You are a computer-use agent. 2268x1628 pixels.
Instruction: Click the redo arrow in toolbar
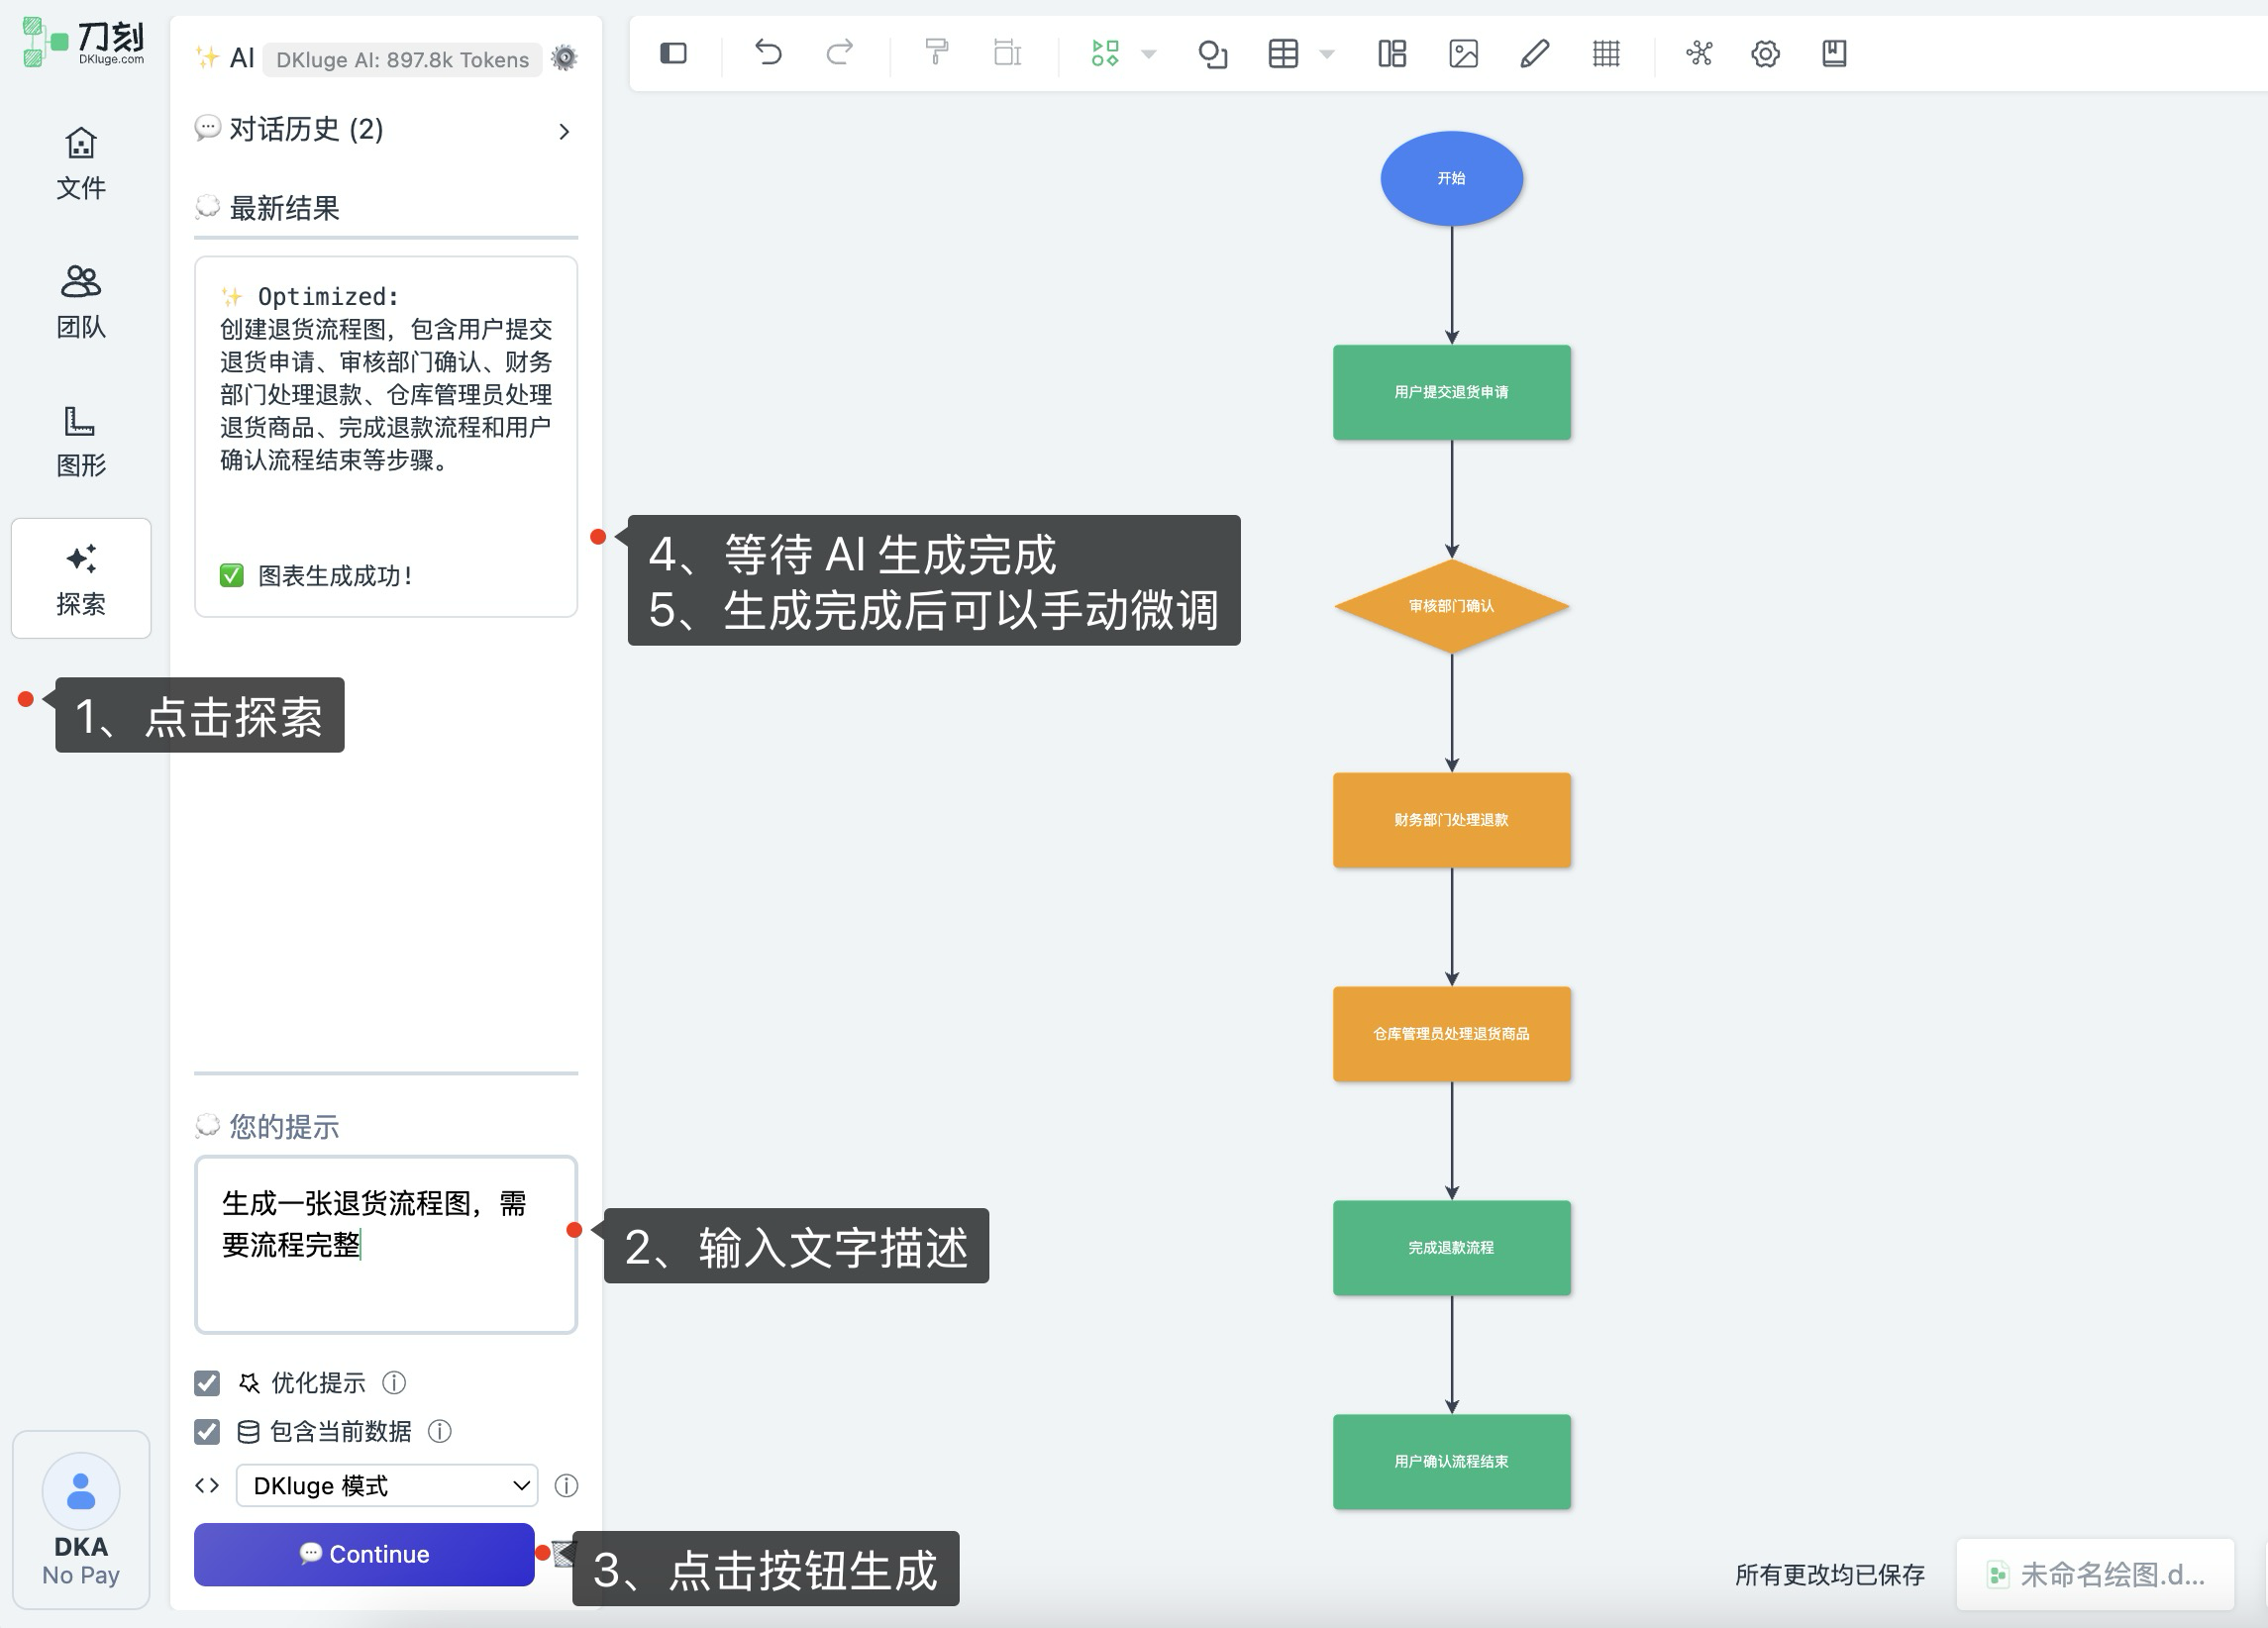tap(839, 52)
